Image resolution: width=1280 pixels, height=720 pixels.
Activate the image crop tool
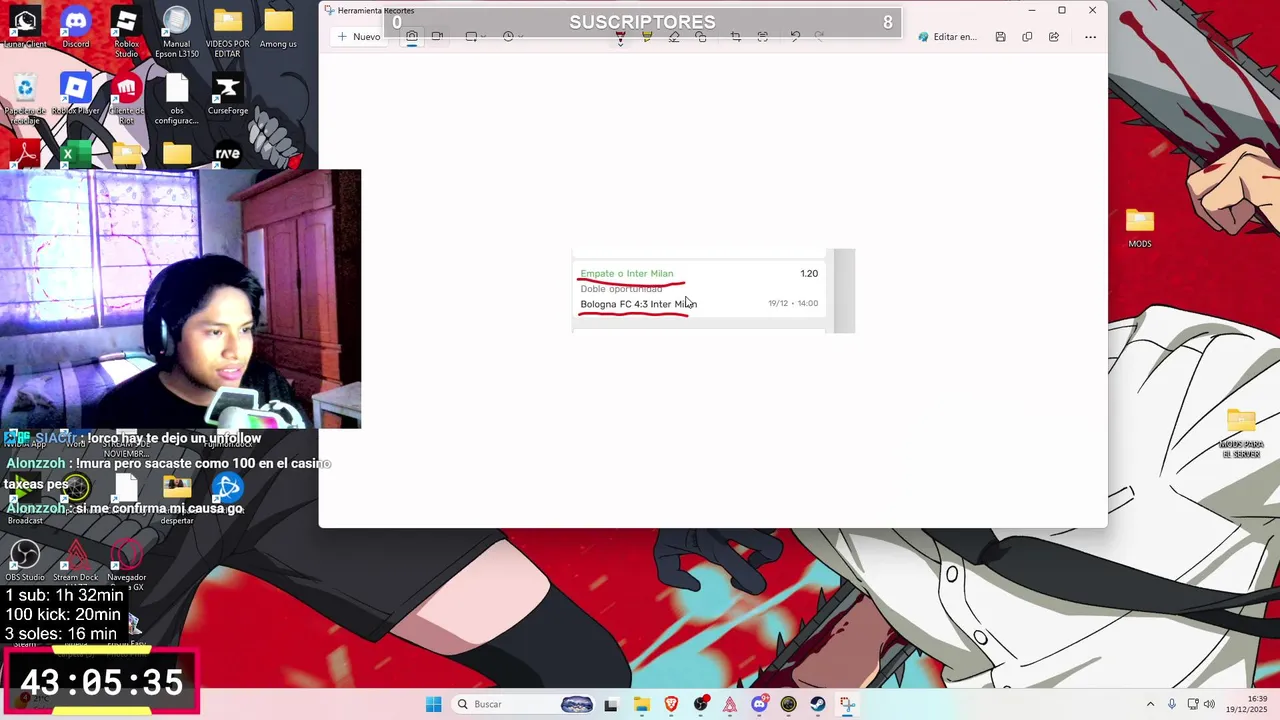click(x=736, y=37)
